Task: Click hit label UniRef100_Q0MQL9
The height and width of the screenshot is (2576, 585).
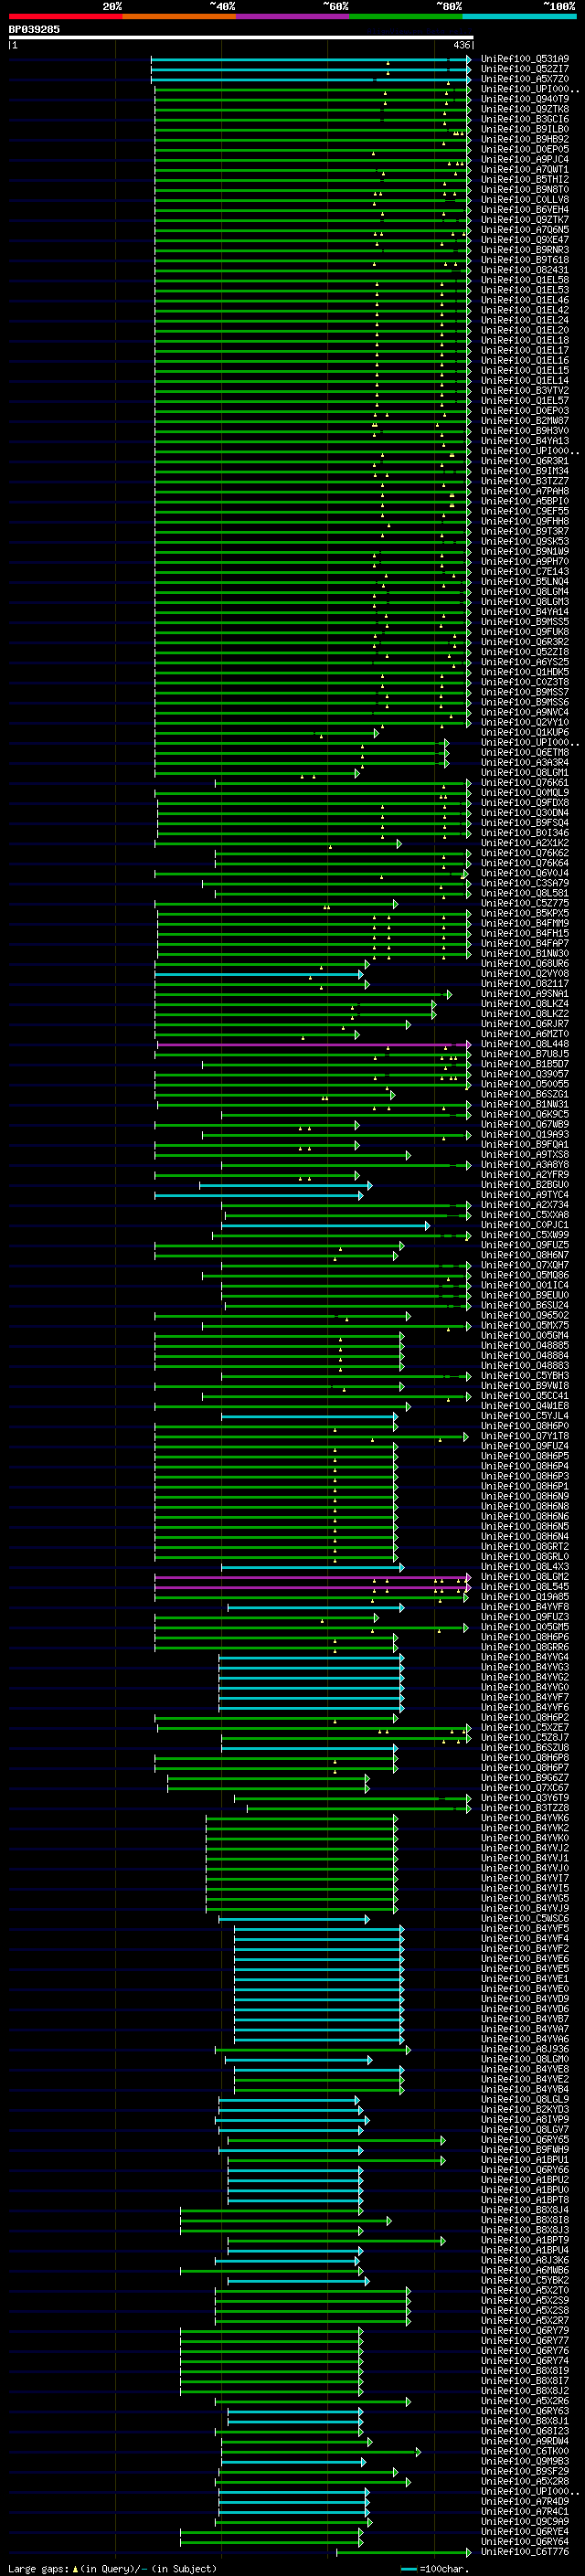Action: click(525, 792)
